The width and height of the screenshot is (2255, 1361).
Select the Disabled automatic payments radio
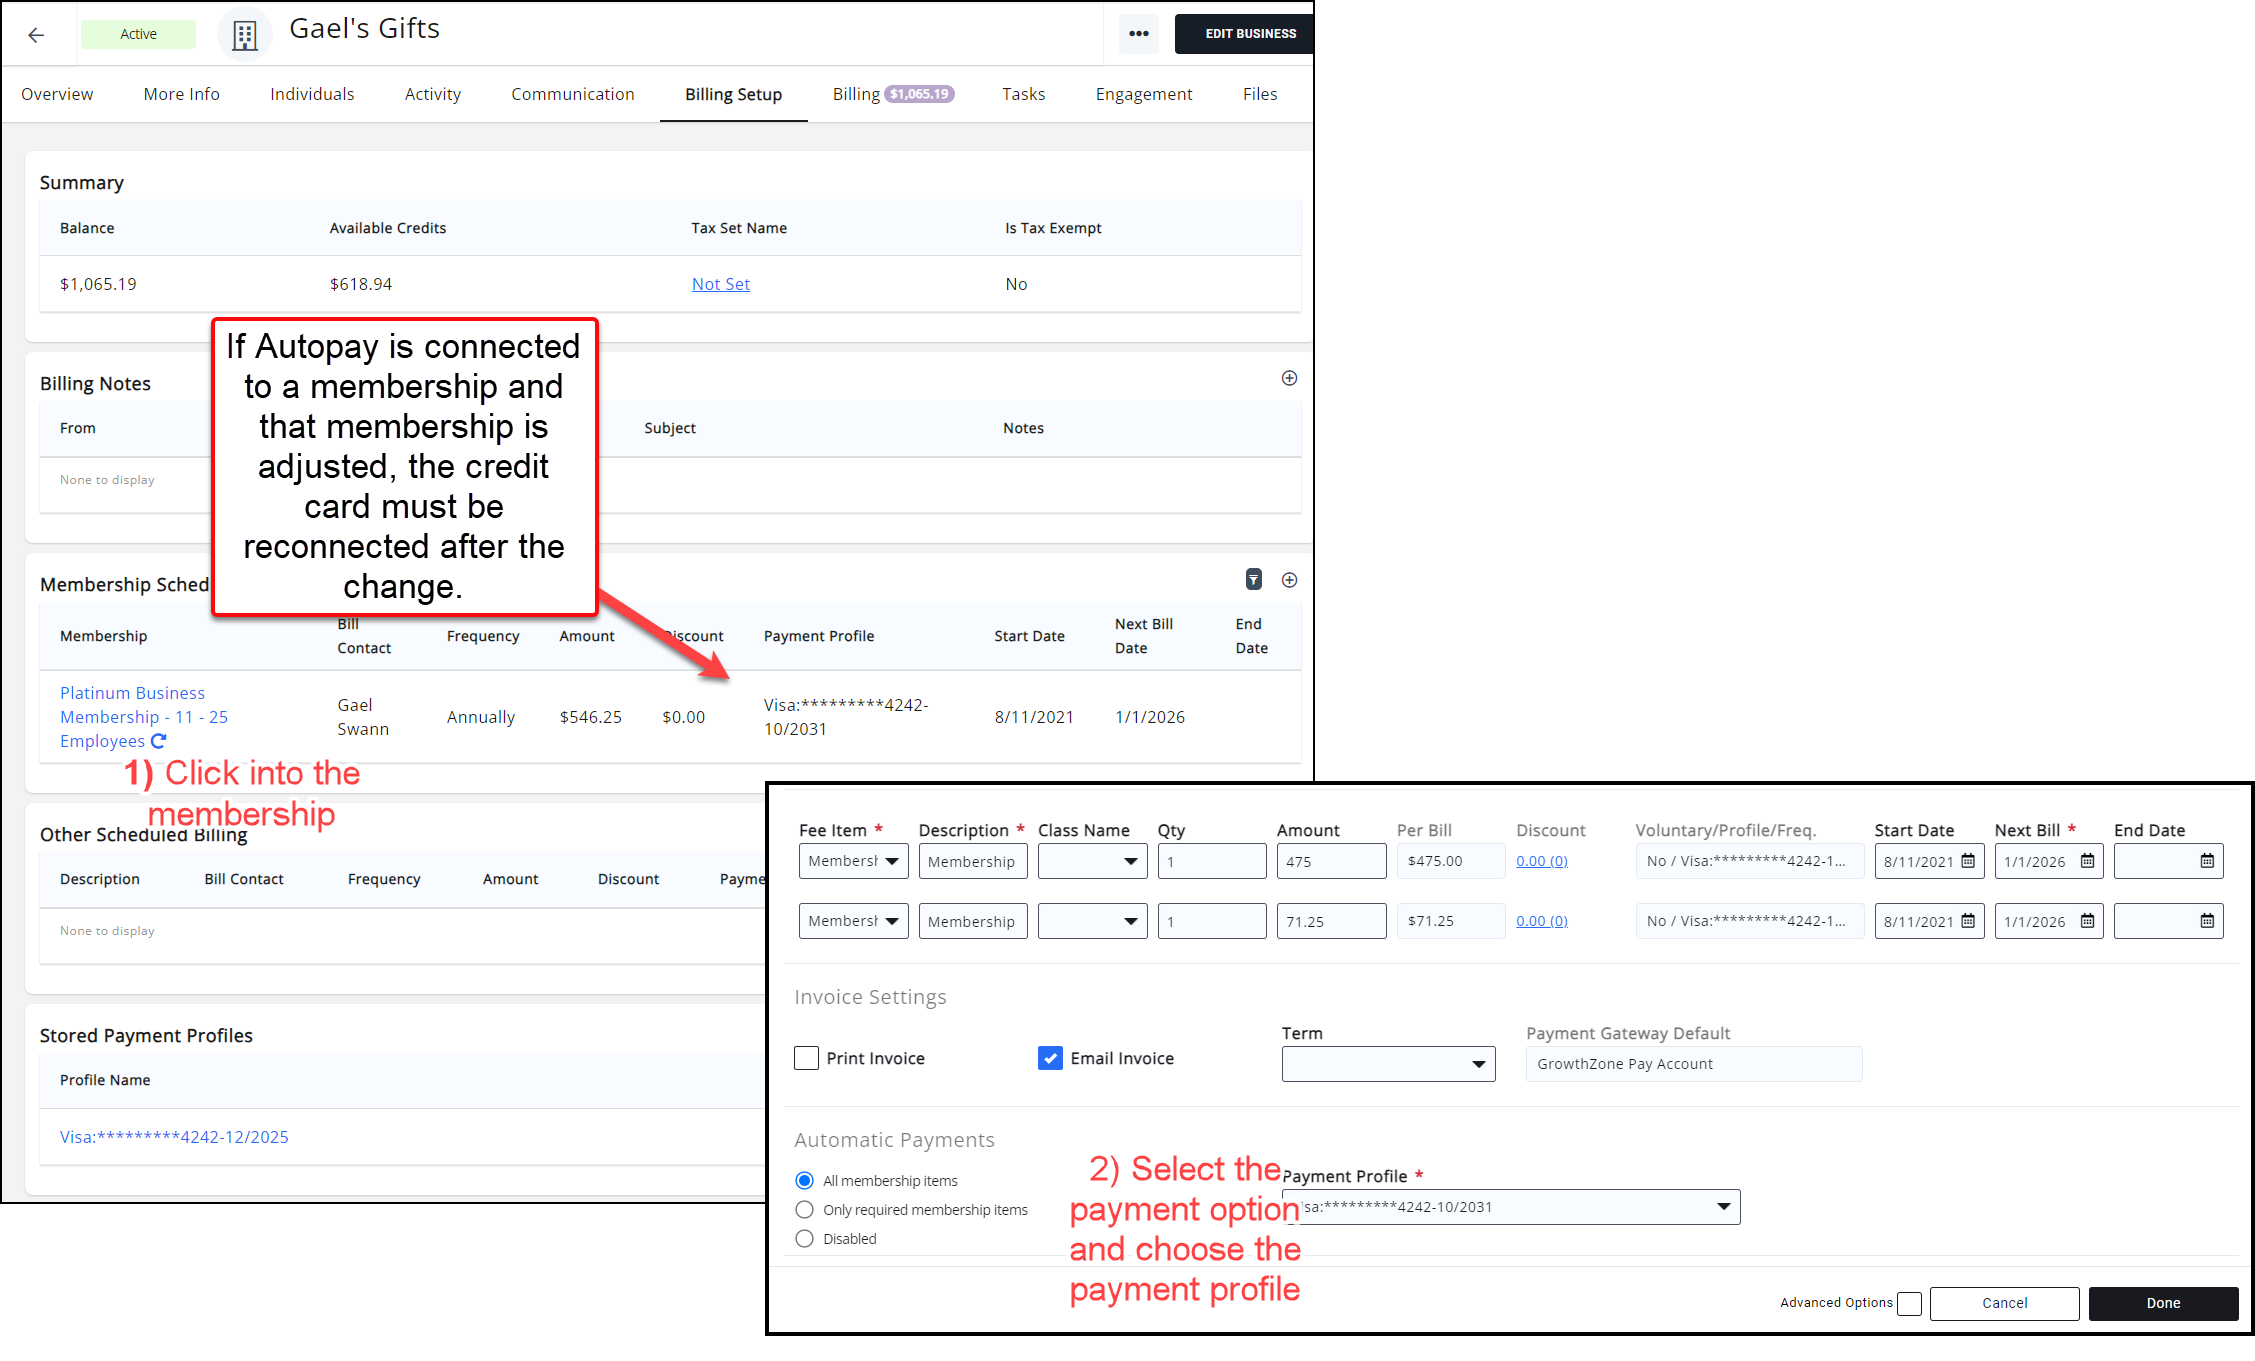805,1239
